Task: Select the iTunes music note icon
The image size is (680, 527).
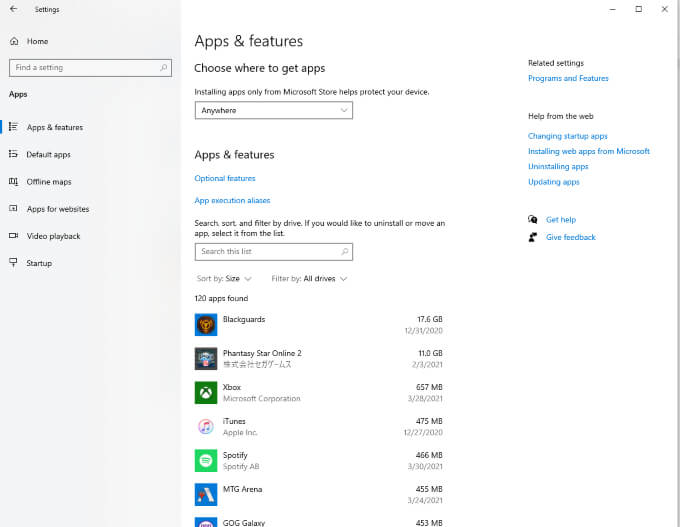Action: pos(206,426)
